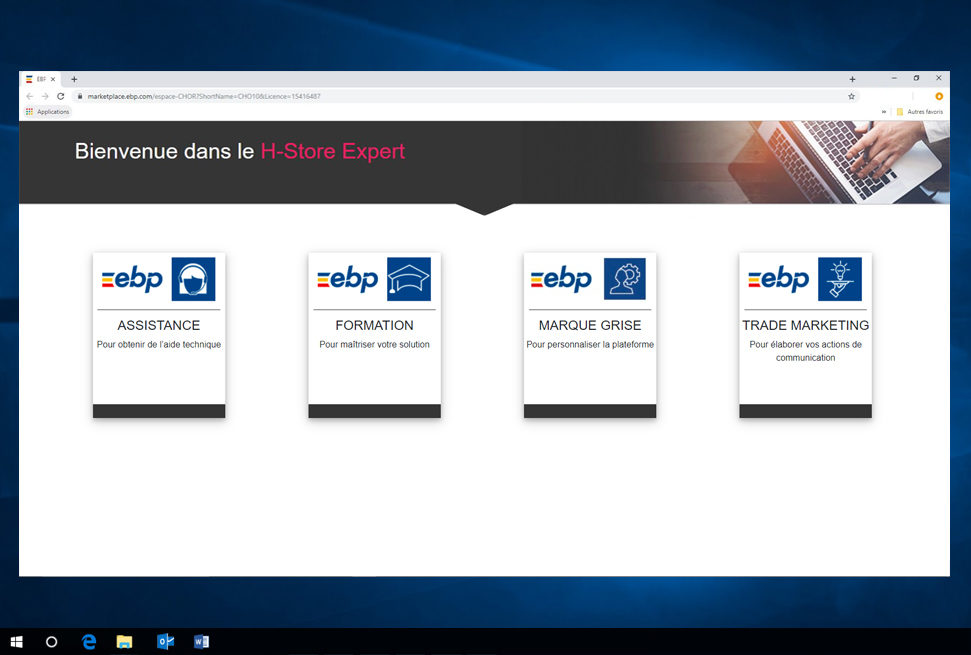This screenshot has height=655, width=971.
Task: Click the plus button near the window controls
Action: [852, 79]
